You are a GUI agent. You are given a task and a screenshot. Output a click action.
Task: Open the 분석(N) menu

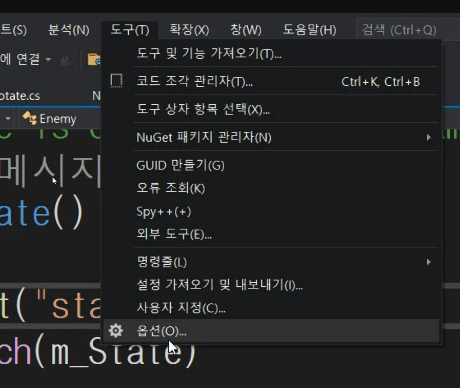click(69, 30)
